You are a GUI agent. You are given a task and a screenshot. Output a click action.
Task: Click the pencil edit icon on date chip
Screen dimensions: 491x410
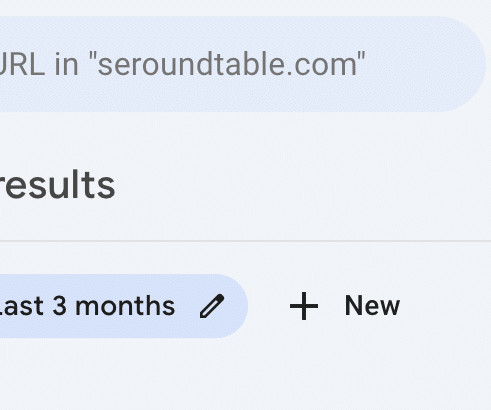coord(212,306)
